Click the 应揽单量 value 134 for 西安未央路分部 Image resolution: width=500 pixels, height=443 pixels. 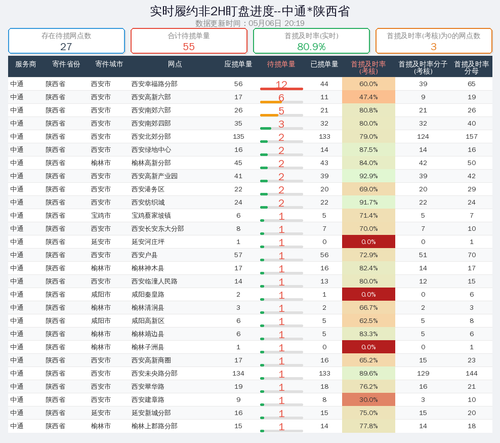pos(238,374)
